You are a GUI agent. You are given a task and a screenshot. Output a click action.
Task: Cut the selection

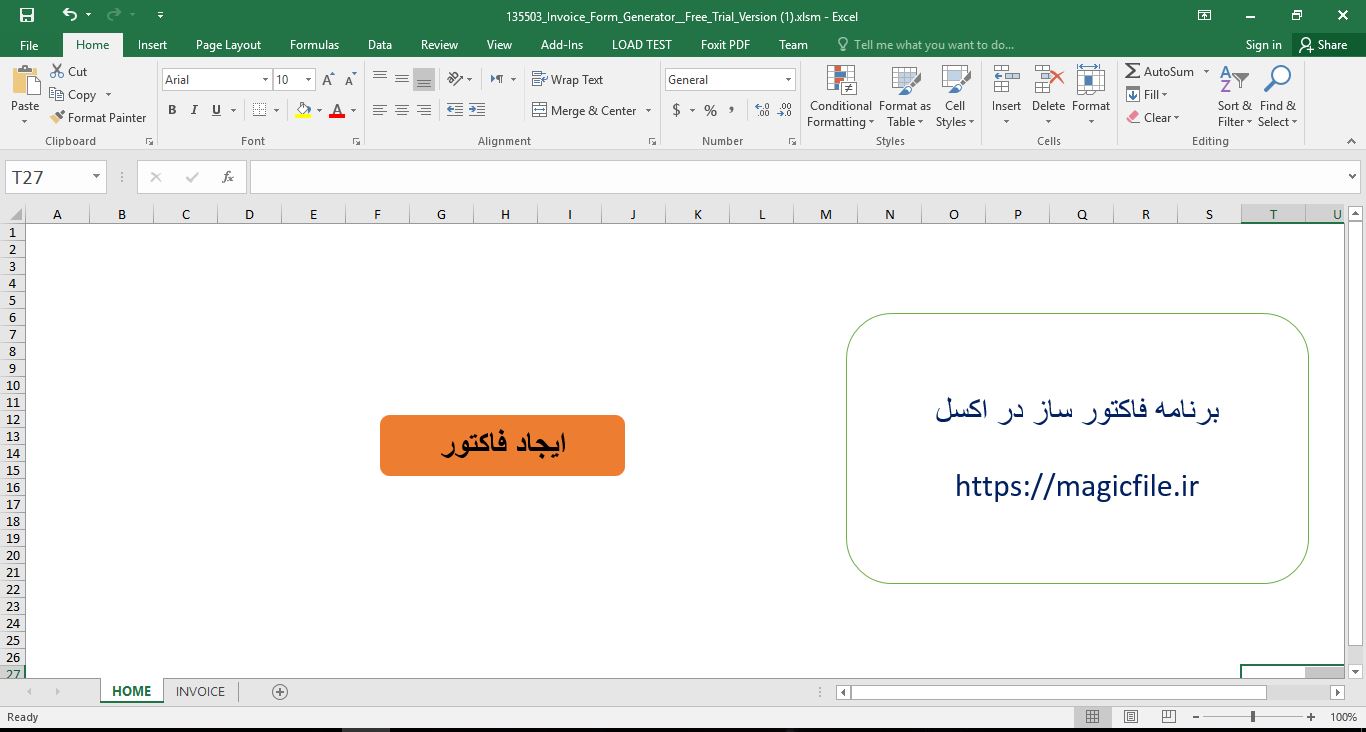tap(68, 72)
